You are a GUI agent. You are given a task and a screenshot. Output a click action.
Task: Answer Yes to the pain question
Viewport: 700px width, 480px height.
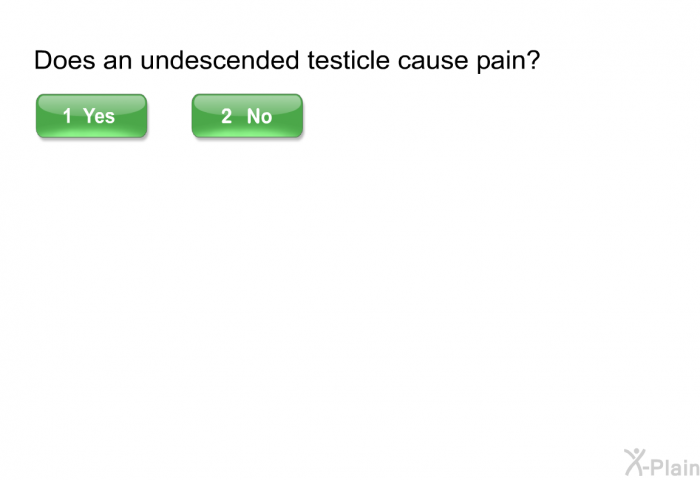(x=92, y=116)
